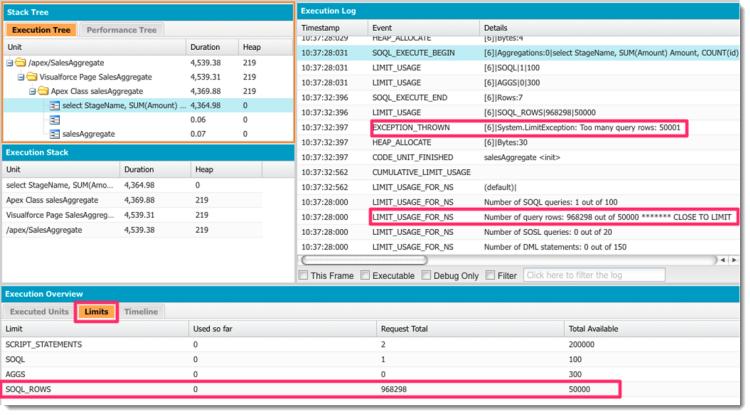Click Apex Class salesAggregate folder icon
The image size is (750, 415).
pyautogui.click(x=43, y=90)
